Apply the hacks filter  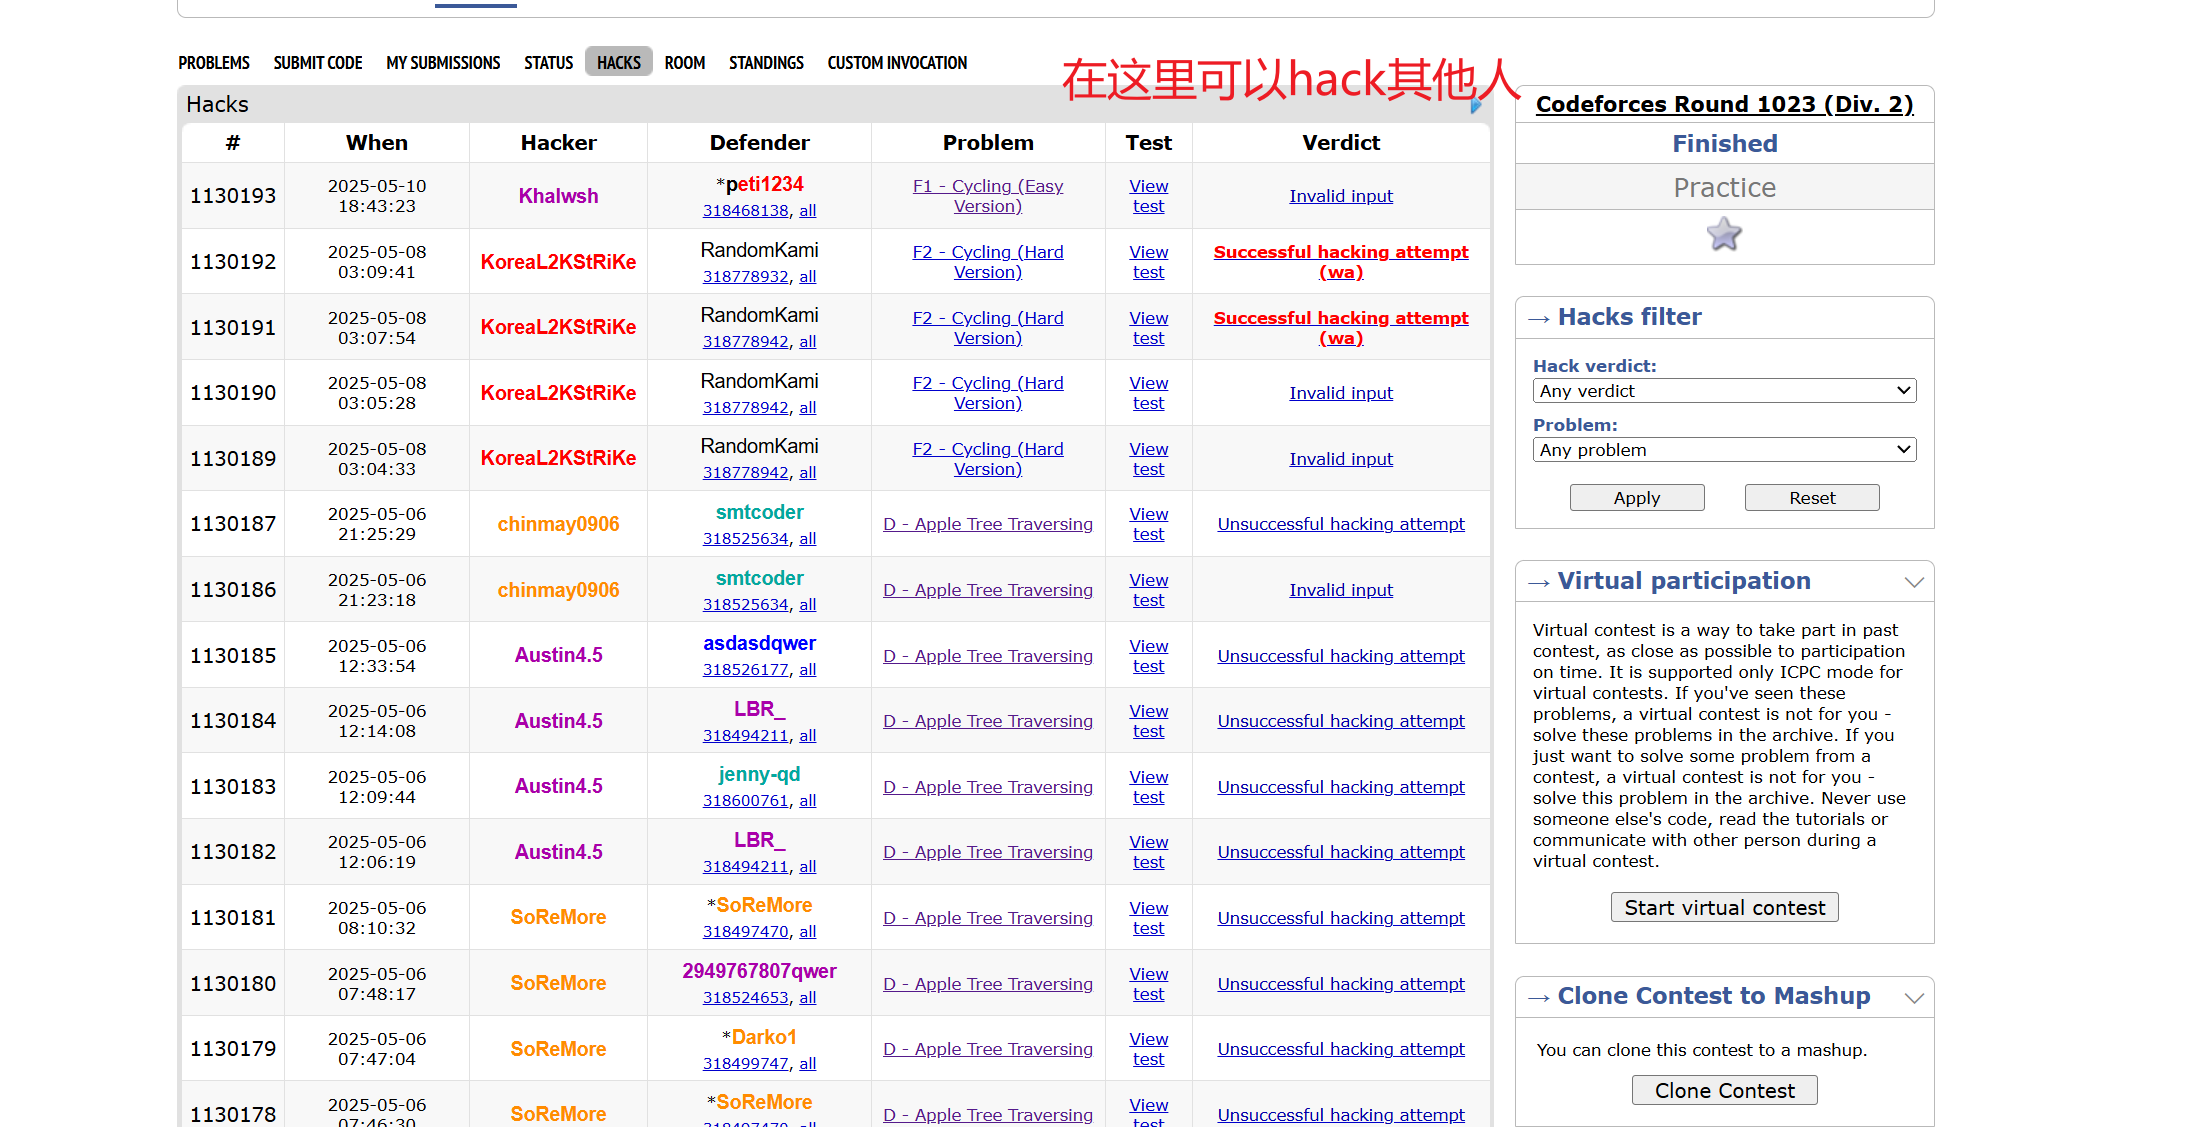(x=1636, y=497)
